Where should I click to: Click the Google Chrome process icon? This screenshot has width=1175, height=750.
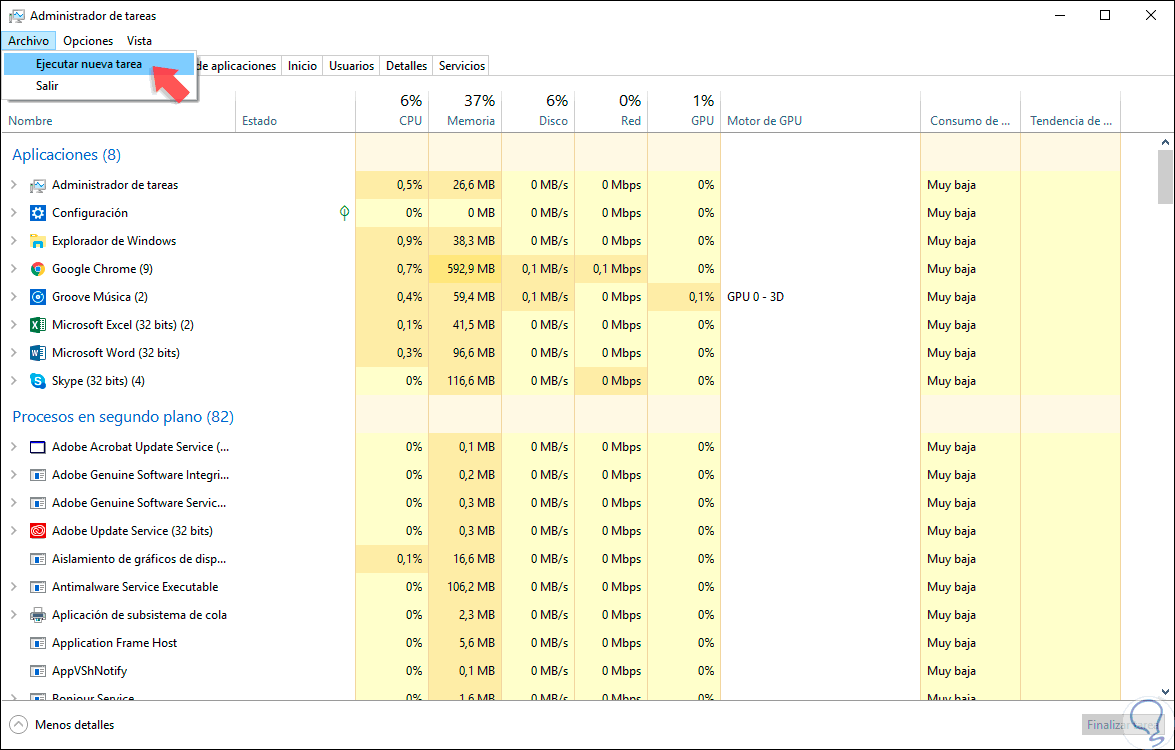pos(38,269)
